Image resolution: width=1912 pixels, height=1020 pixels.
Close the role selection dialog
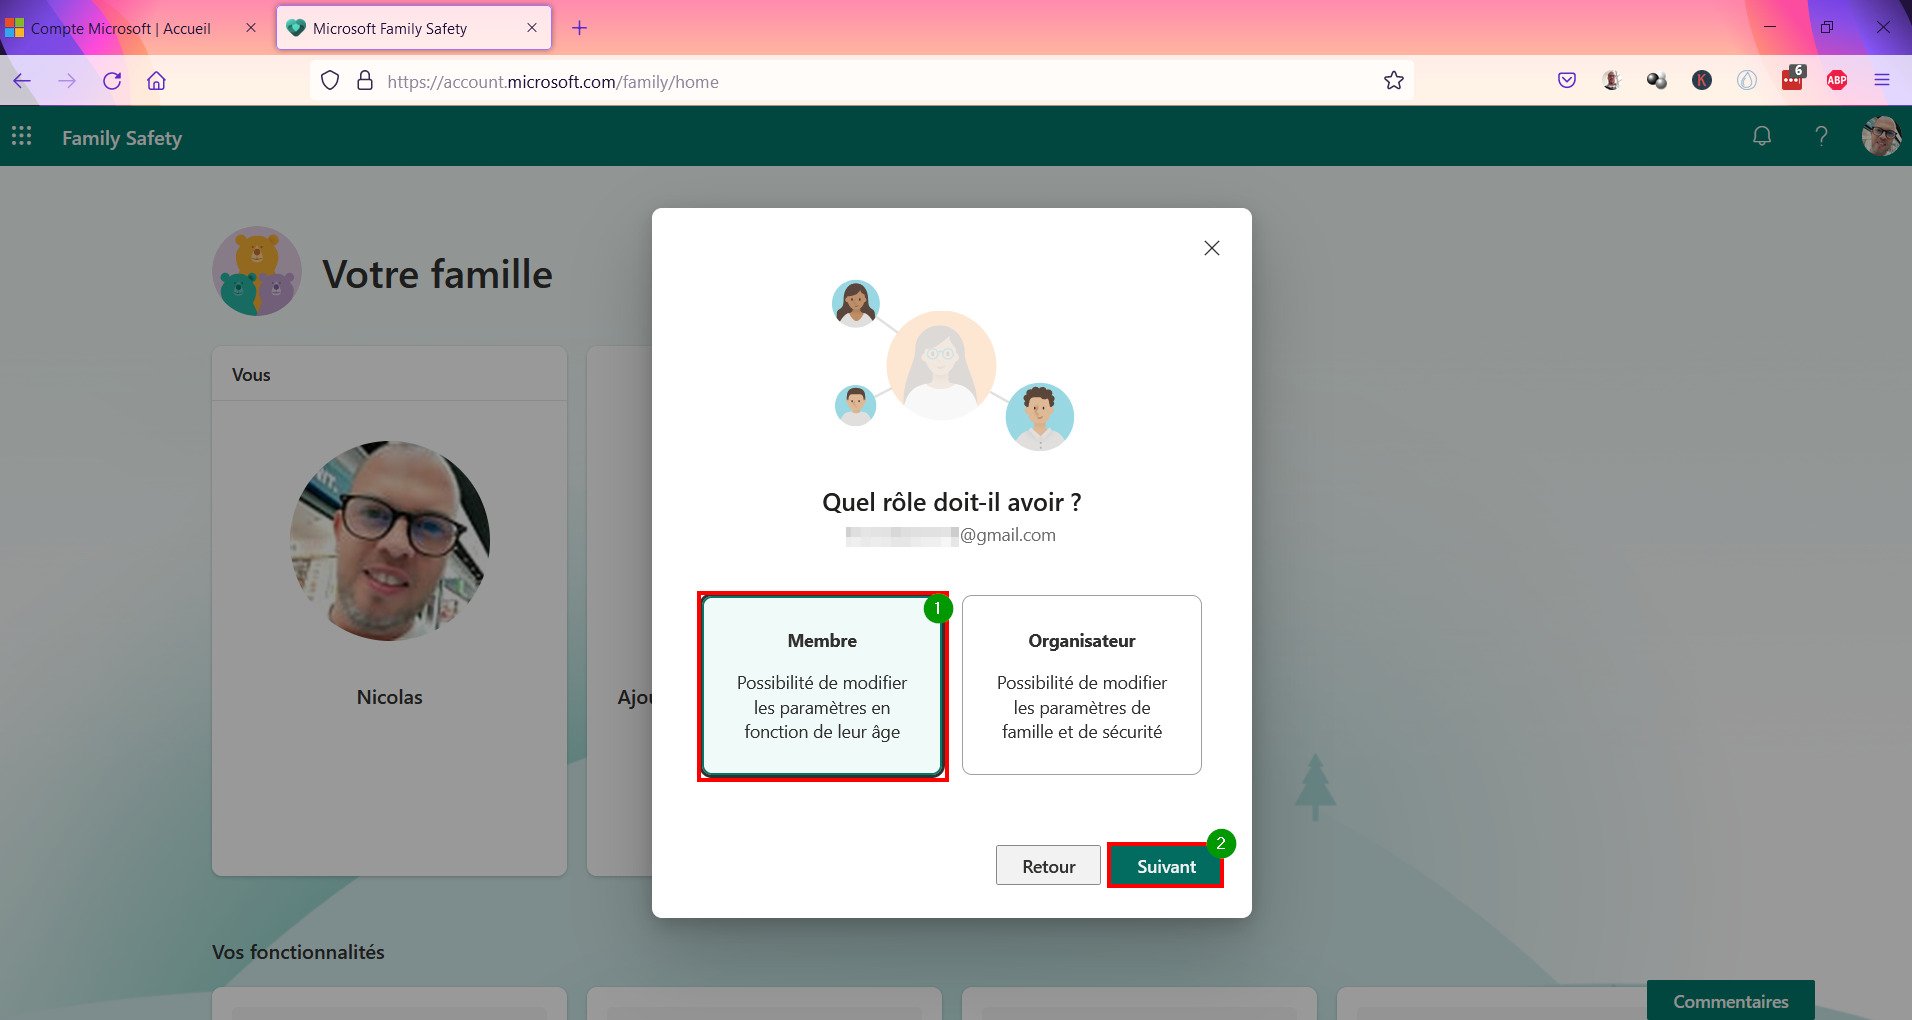pyautogui.click(x=1212, y=248)
